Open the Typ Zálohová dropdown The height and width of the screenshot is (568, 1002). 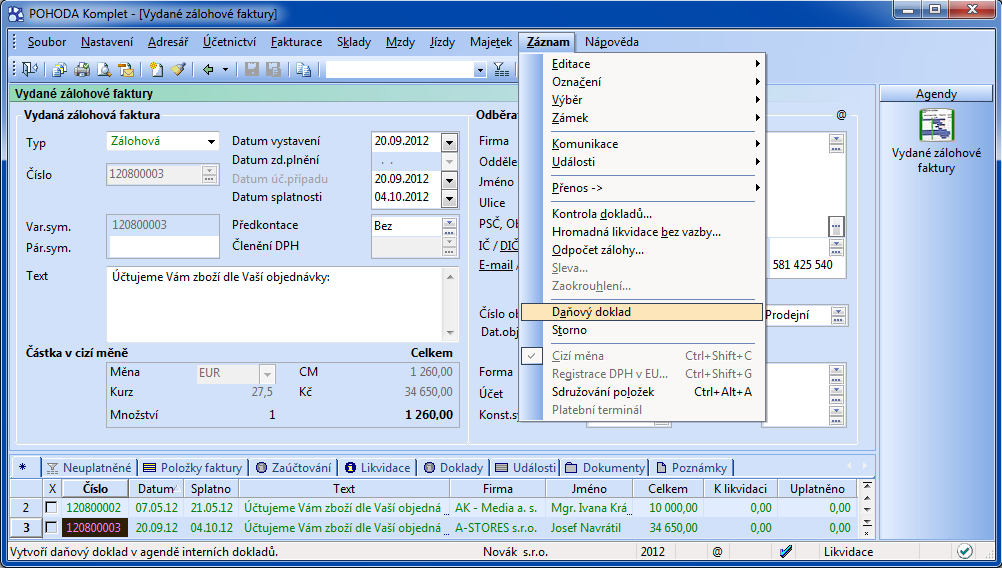tap(212, 142)
